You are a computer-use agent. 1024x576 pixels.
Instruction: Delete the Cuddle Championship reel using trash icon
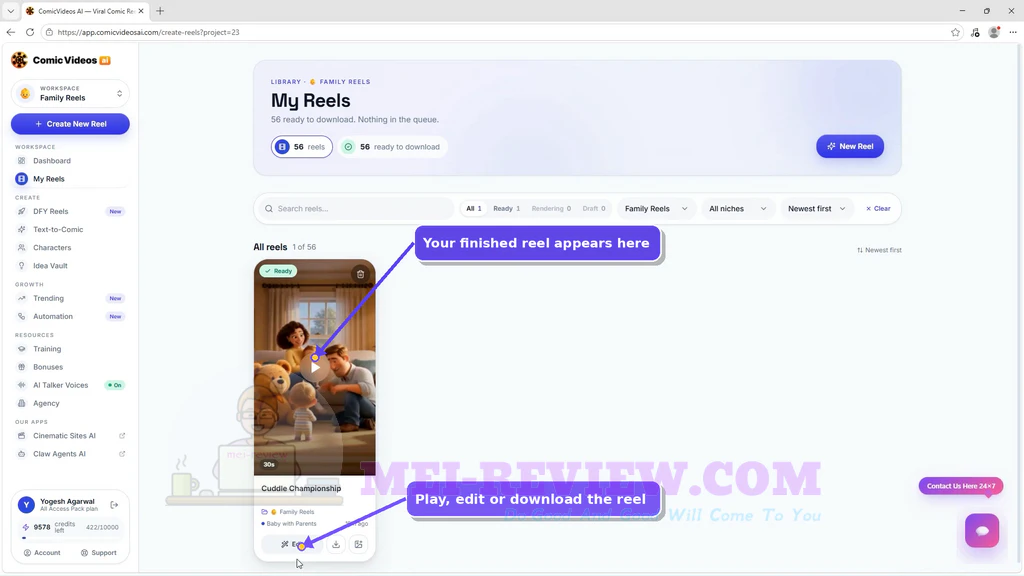pos(360,274)
